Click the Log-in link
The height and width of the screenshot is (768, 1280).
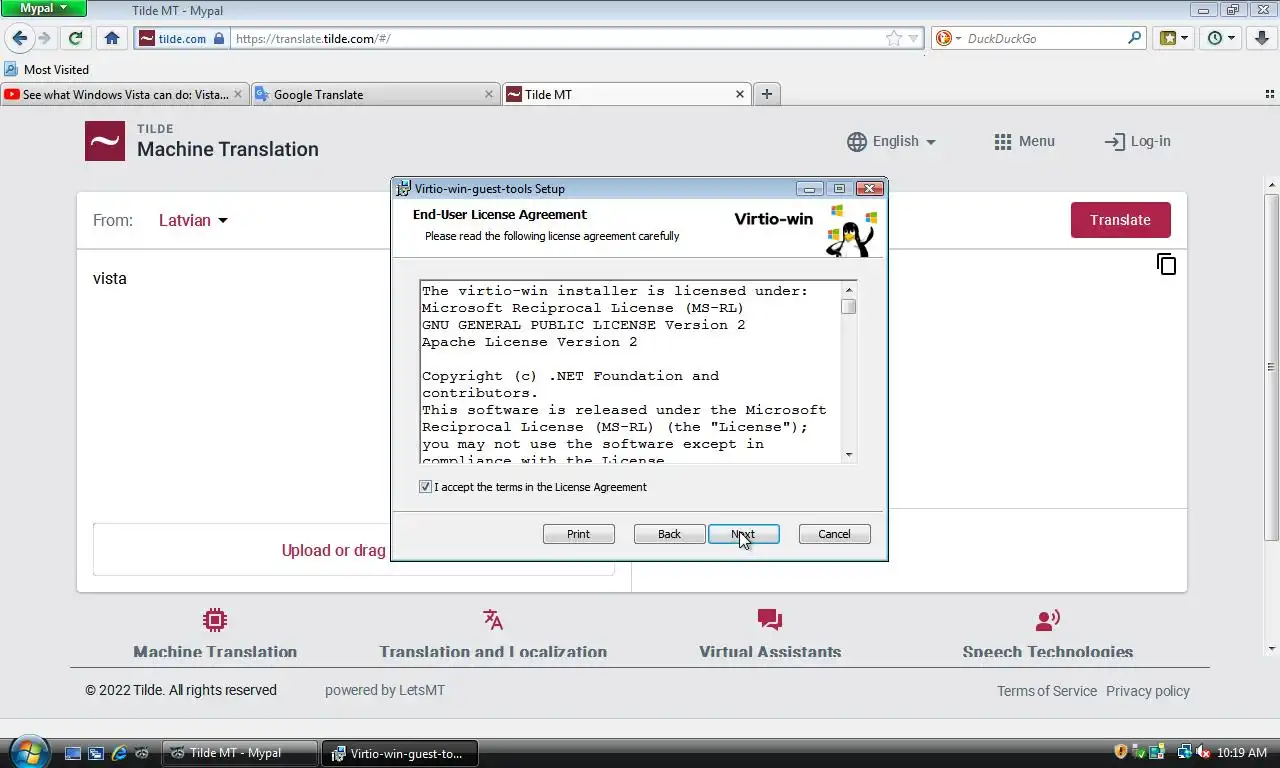[1137, 141]
